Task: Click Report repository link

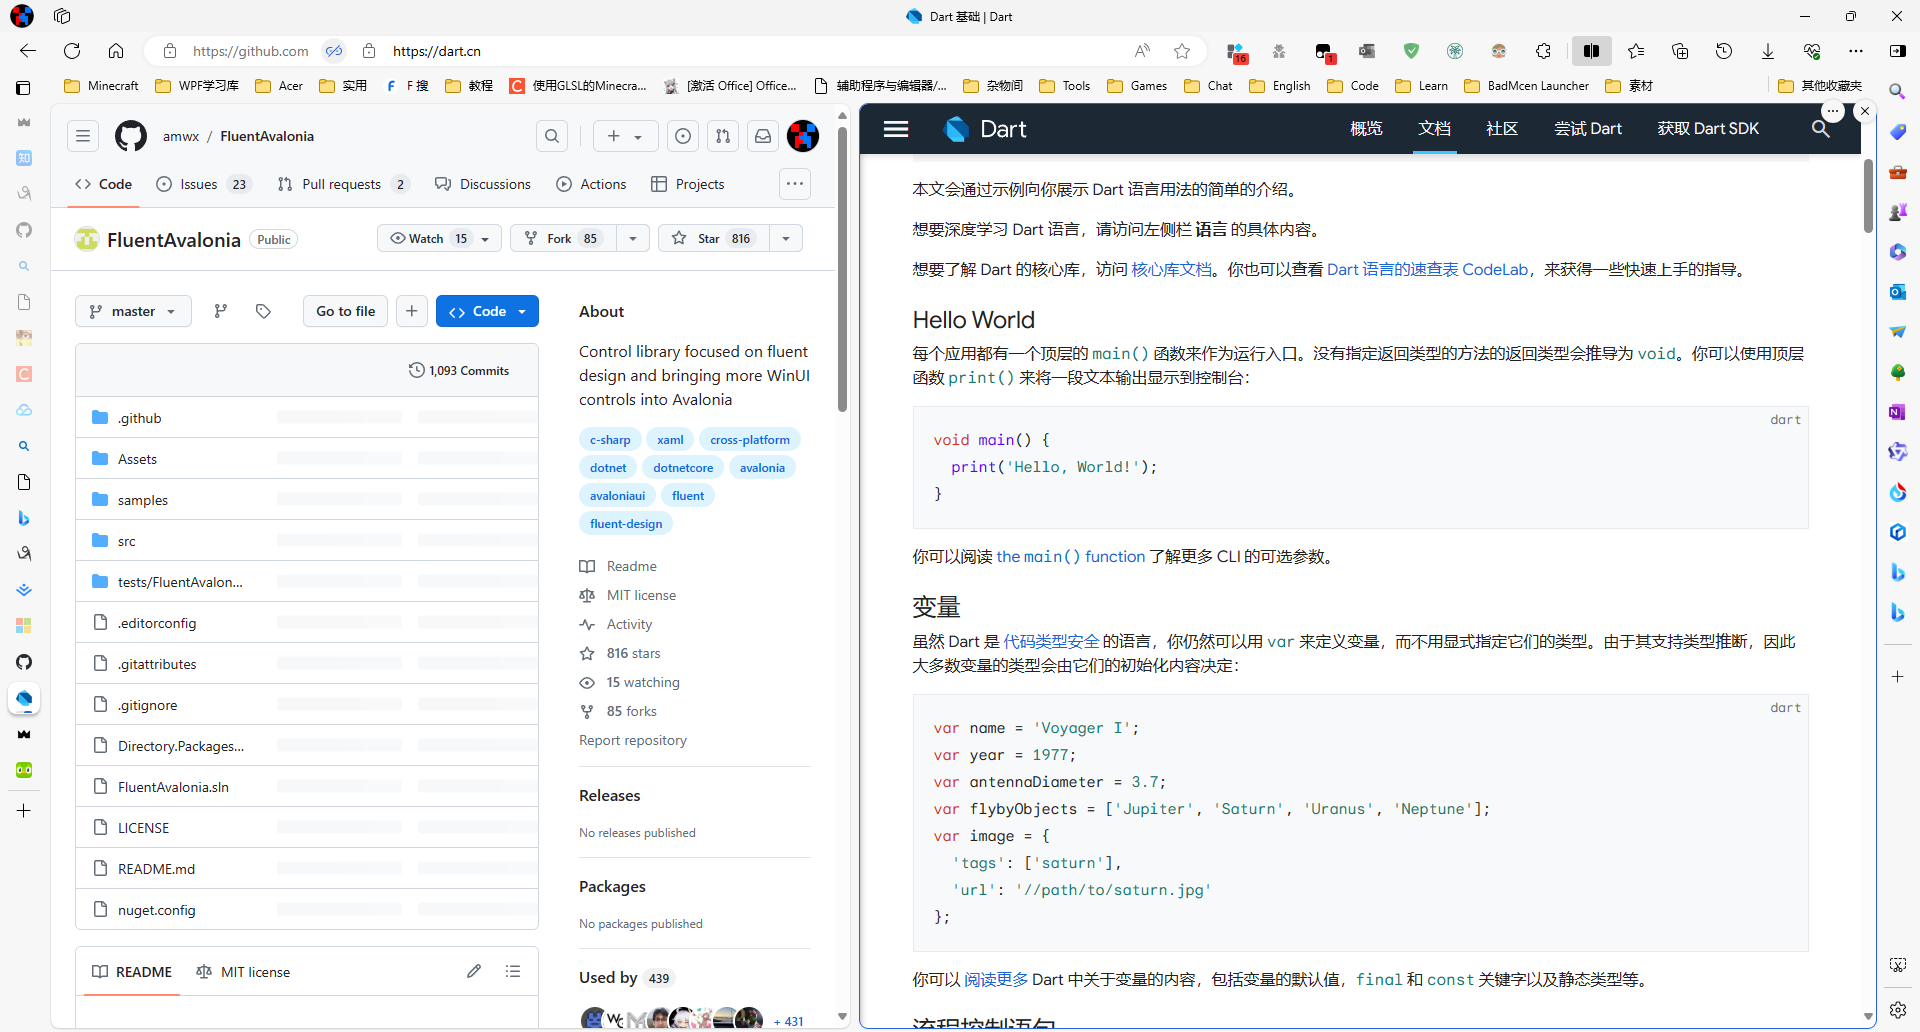Action: coord(633,740)
